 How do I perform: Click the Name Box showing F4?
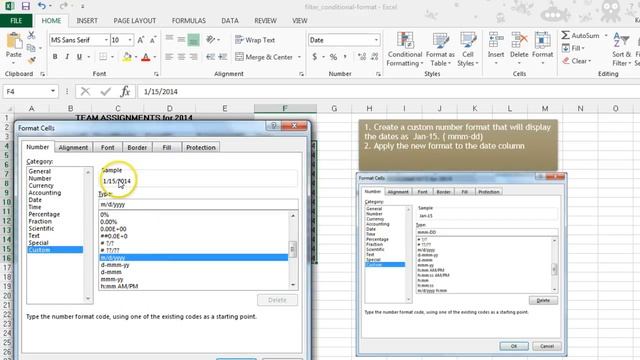pyautogui.click(x=26, y=91)
